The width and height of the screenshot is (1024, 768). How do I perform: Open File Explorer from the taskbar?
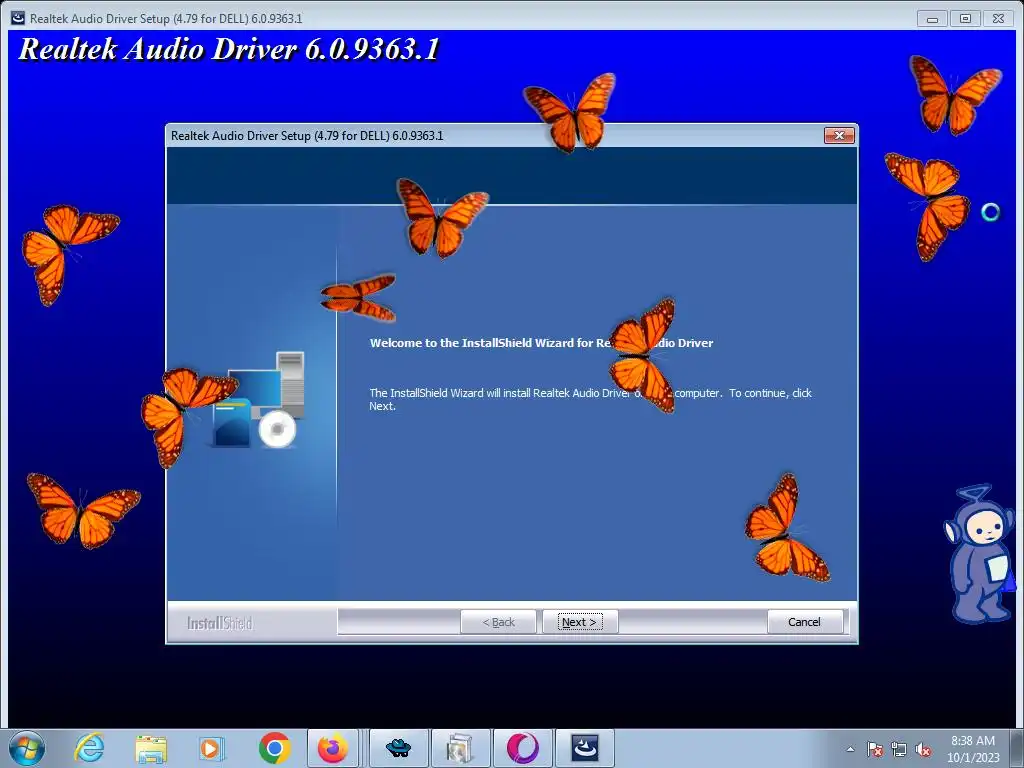[151, 748]
